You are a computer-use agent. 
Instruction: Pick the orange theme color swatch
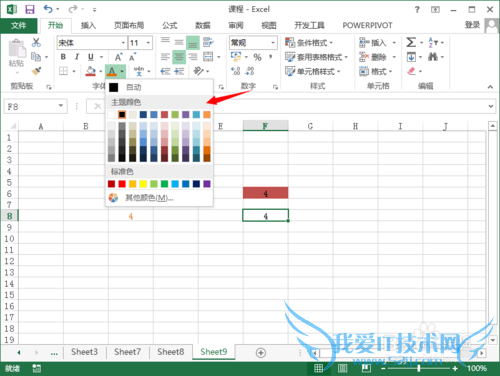[207, 115]
